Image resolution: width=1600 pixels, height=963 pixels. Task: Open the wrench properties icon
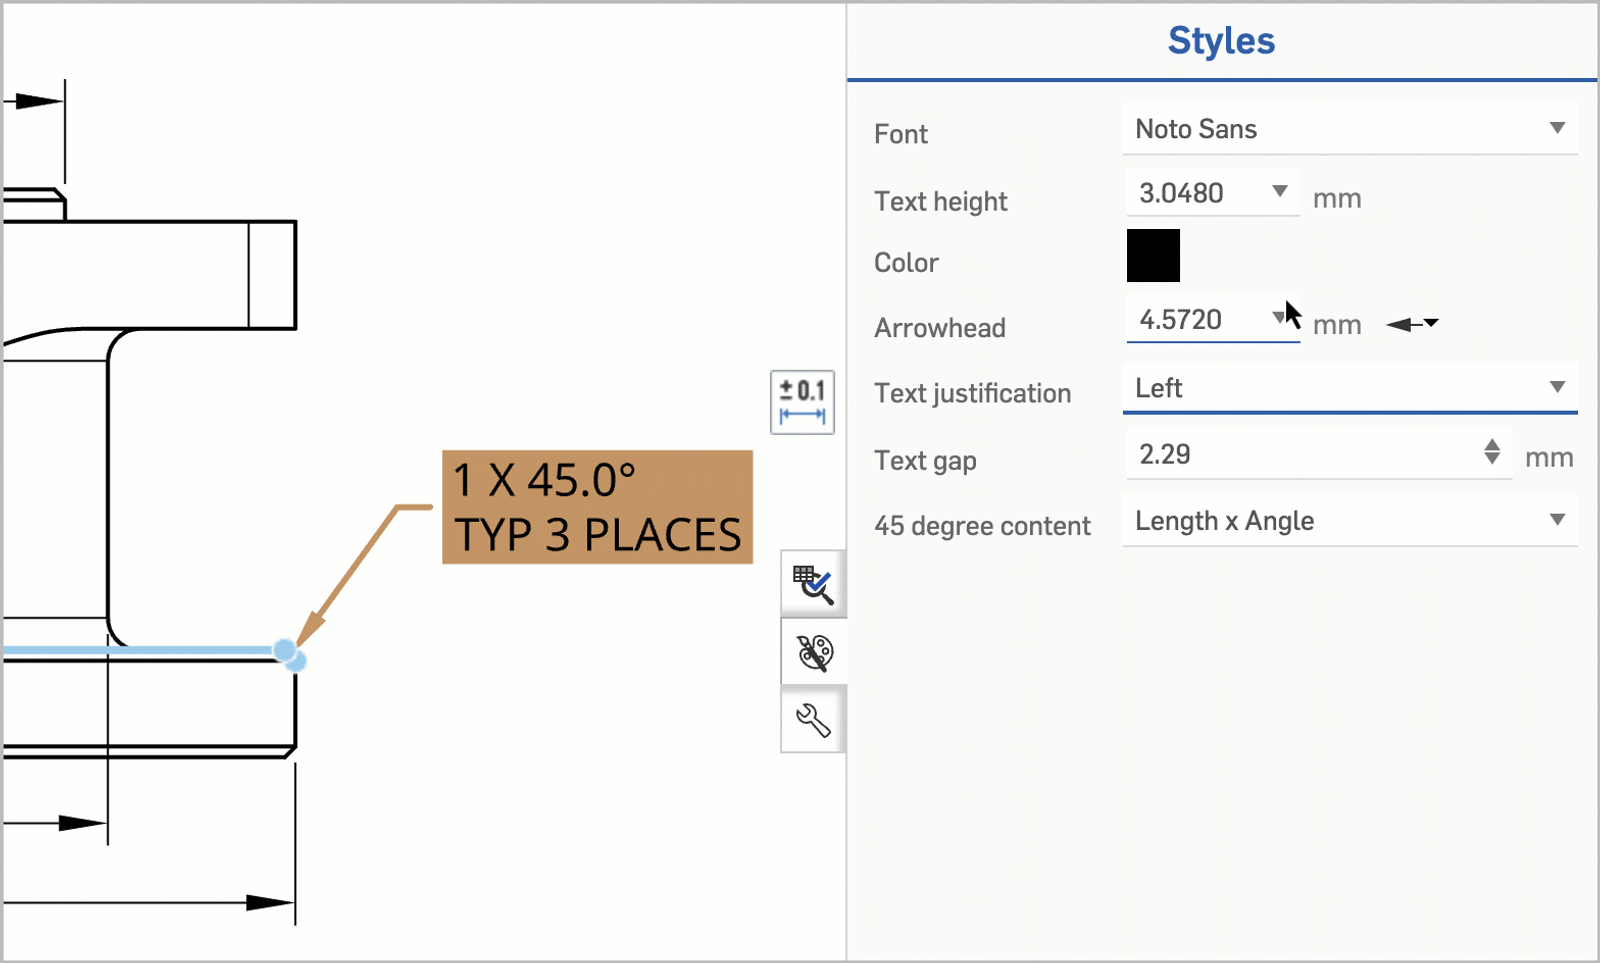[813, 720]
